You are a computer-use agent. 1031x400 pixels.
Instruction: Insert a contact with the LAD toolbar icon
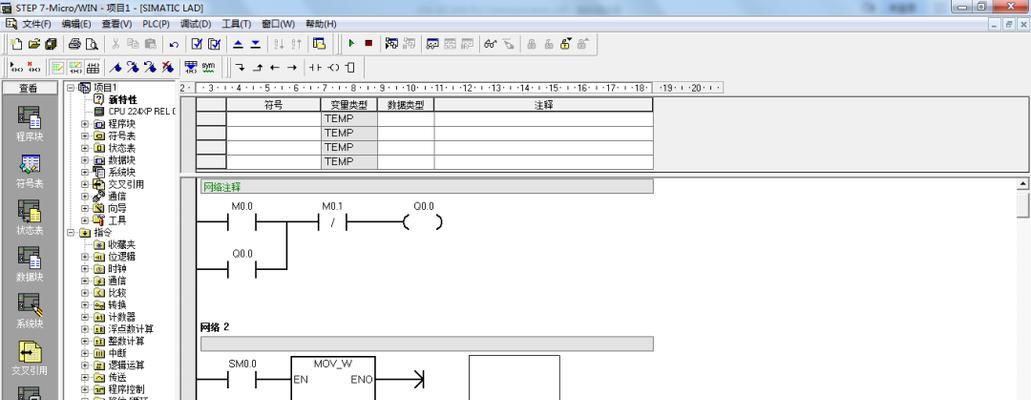(315, 67)
